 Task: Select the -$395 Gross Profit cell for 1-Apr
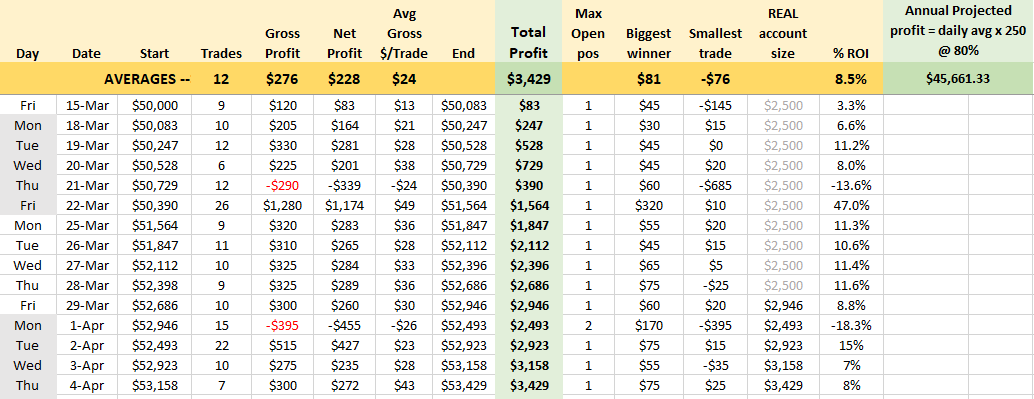(x=282, y=325)
